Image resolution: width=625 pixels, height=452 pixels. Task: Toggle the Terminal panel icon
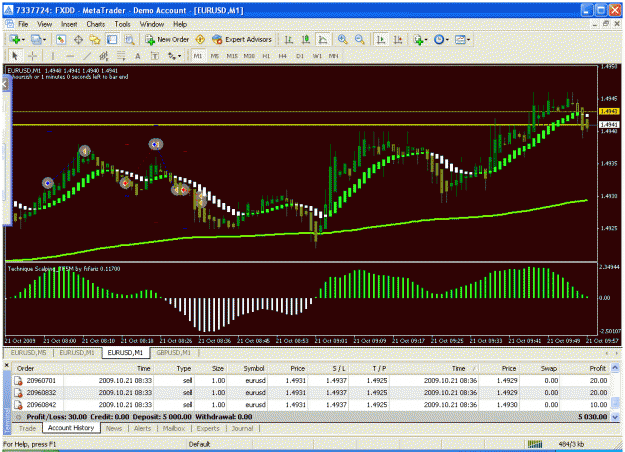(112, 39)
